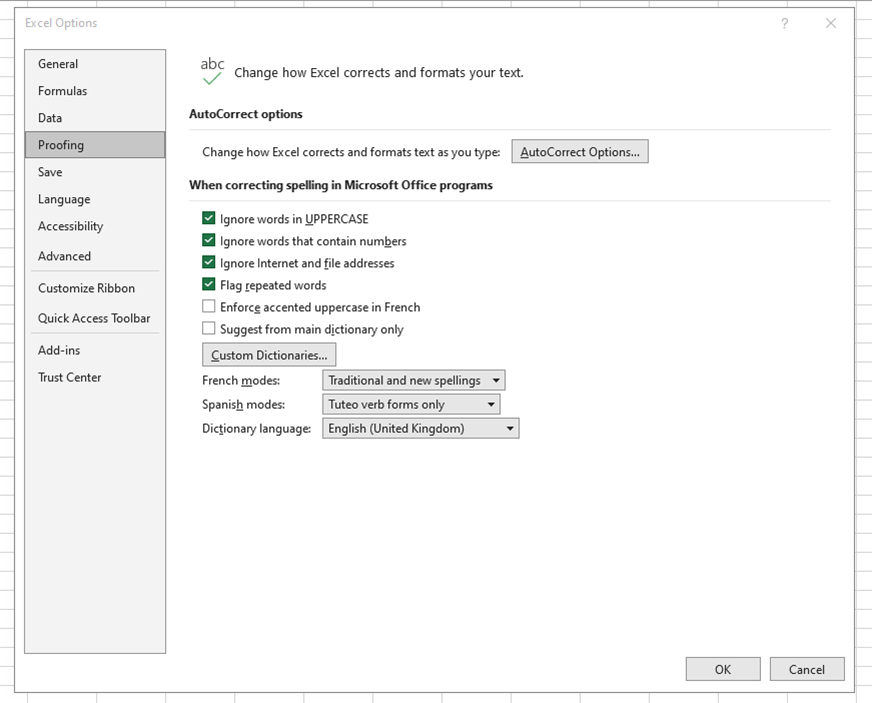Image resolution: width=872 pixels, height=703 pixels.
Task: Toggle Flag repeated words off
Action: 208,284
